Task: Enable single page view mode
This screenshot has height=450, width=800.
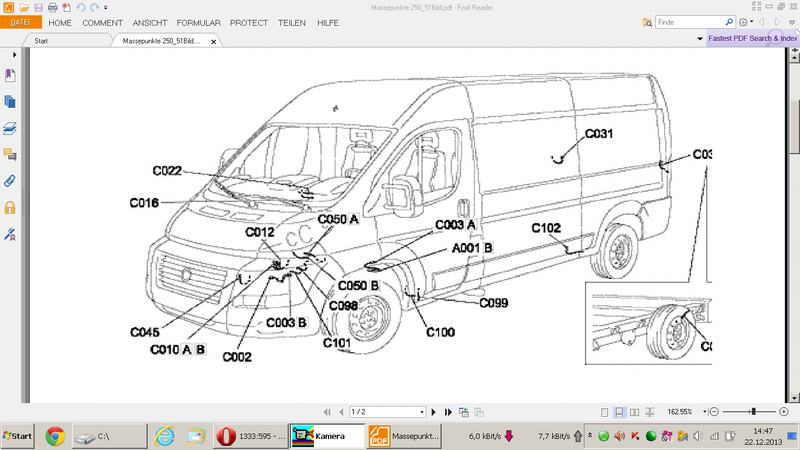Action: coord(605,412)
